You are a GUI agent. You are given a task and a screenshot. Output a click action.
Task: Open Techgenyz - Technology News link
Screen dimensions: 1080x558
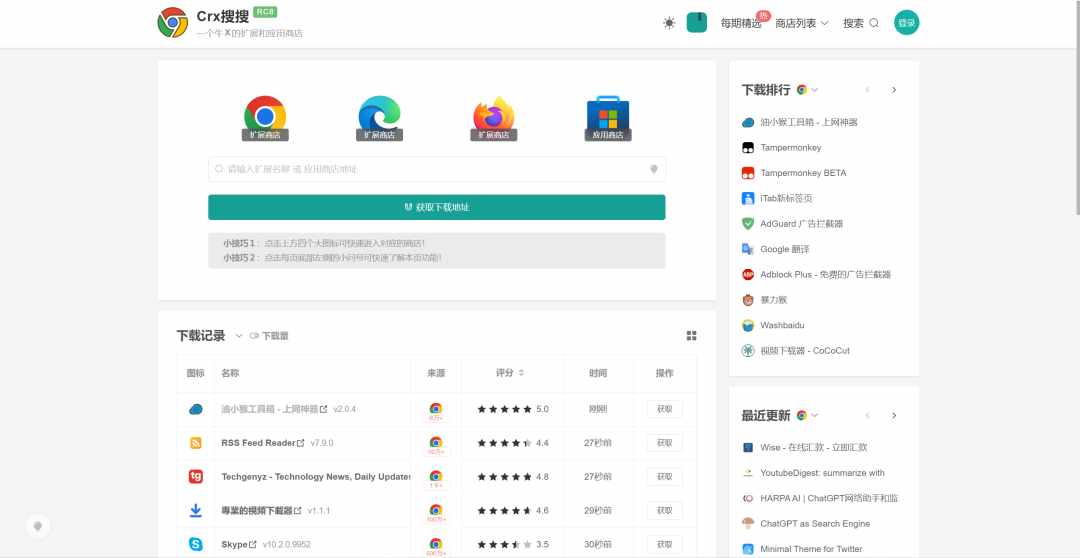pos(315,477)
